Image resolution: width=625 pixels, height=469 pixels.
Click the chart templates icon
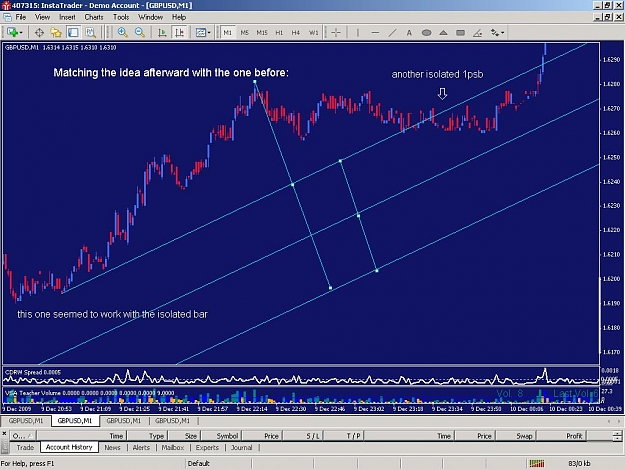pyautogui.click(x=200, y=33)
